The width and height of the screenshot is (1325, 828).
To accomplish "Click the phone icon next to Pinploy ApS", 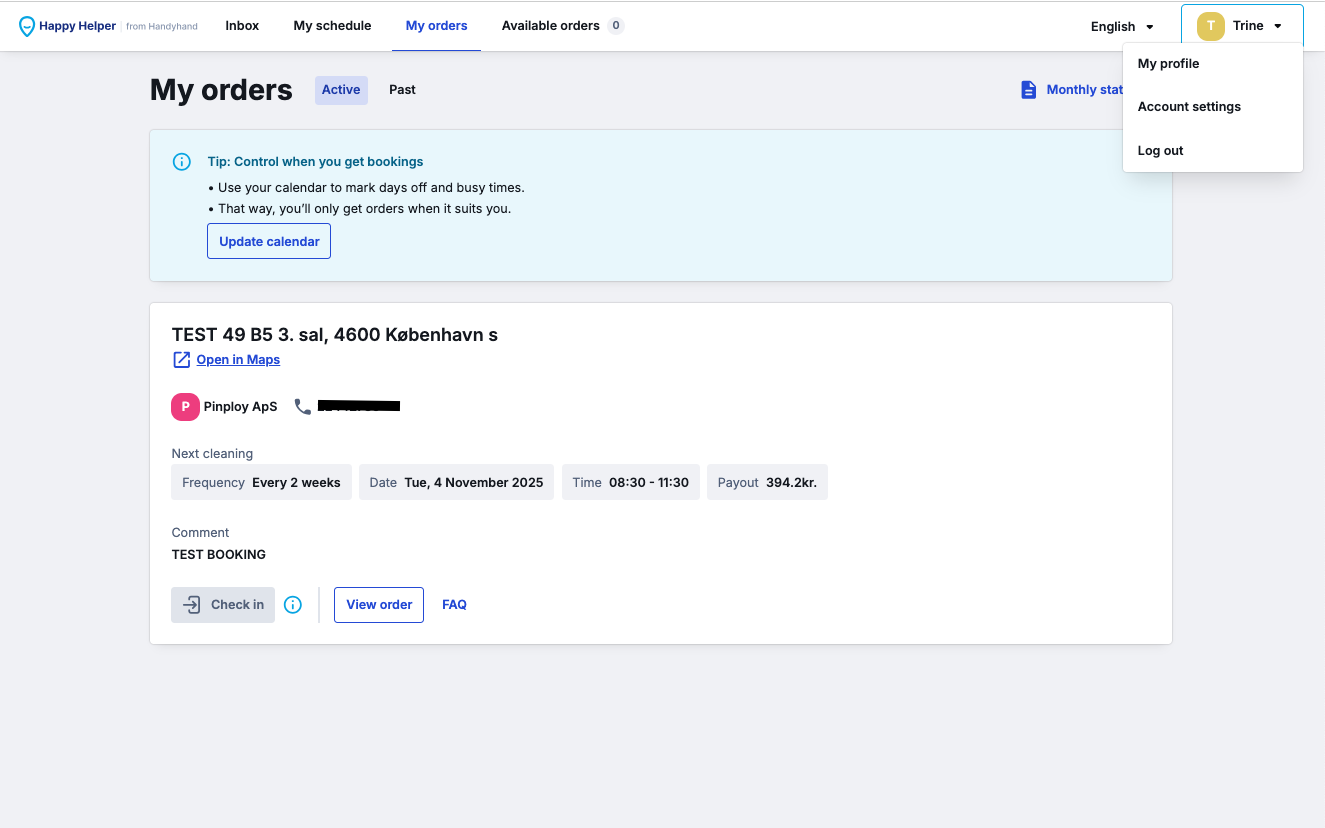I will pyautogui.click(x=303, y=407).
